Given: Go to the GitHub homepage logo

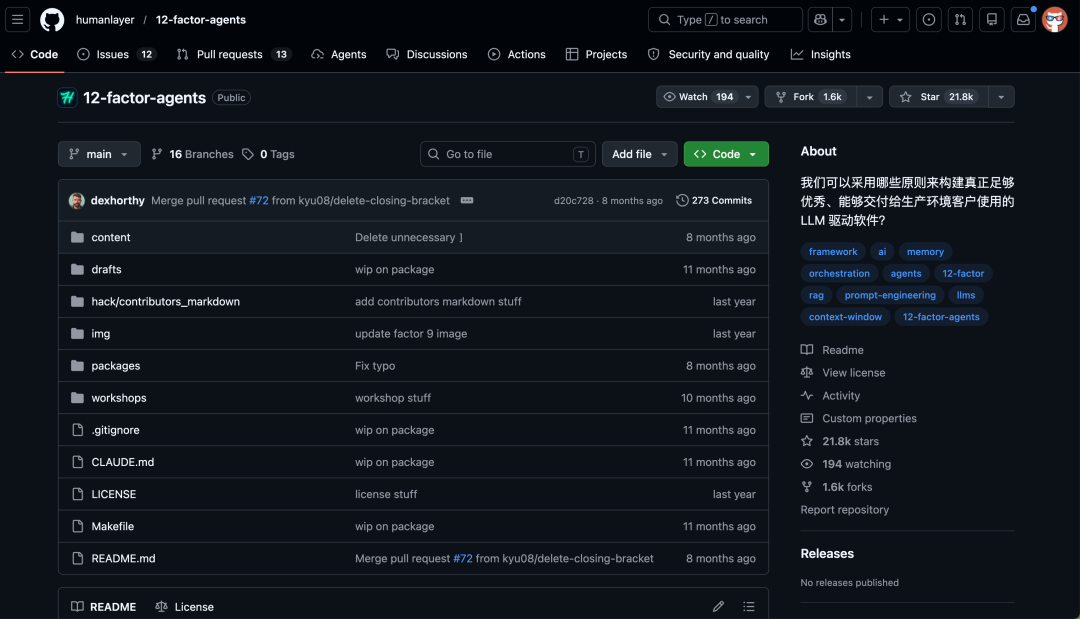Looking at the screenshot, I should click(52, 19).
